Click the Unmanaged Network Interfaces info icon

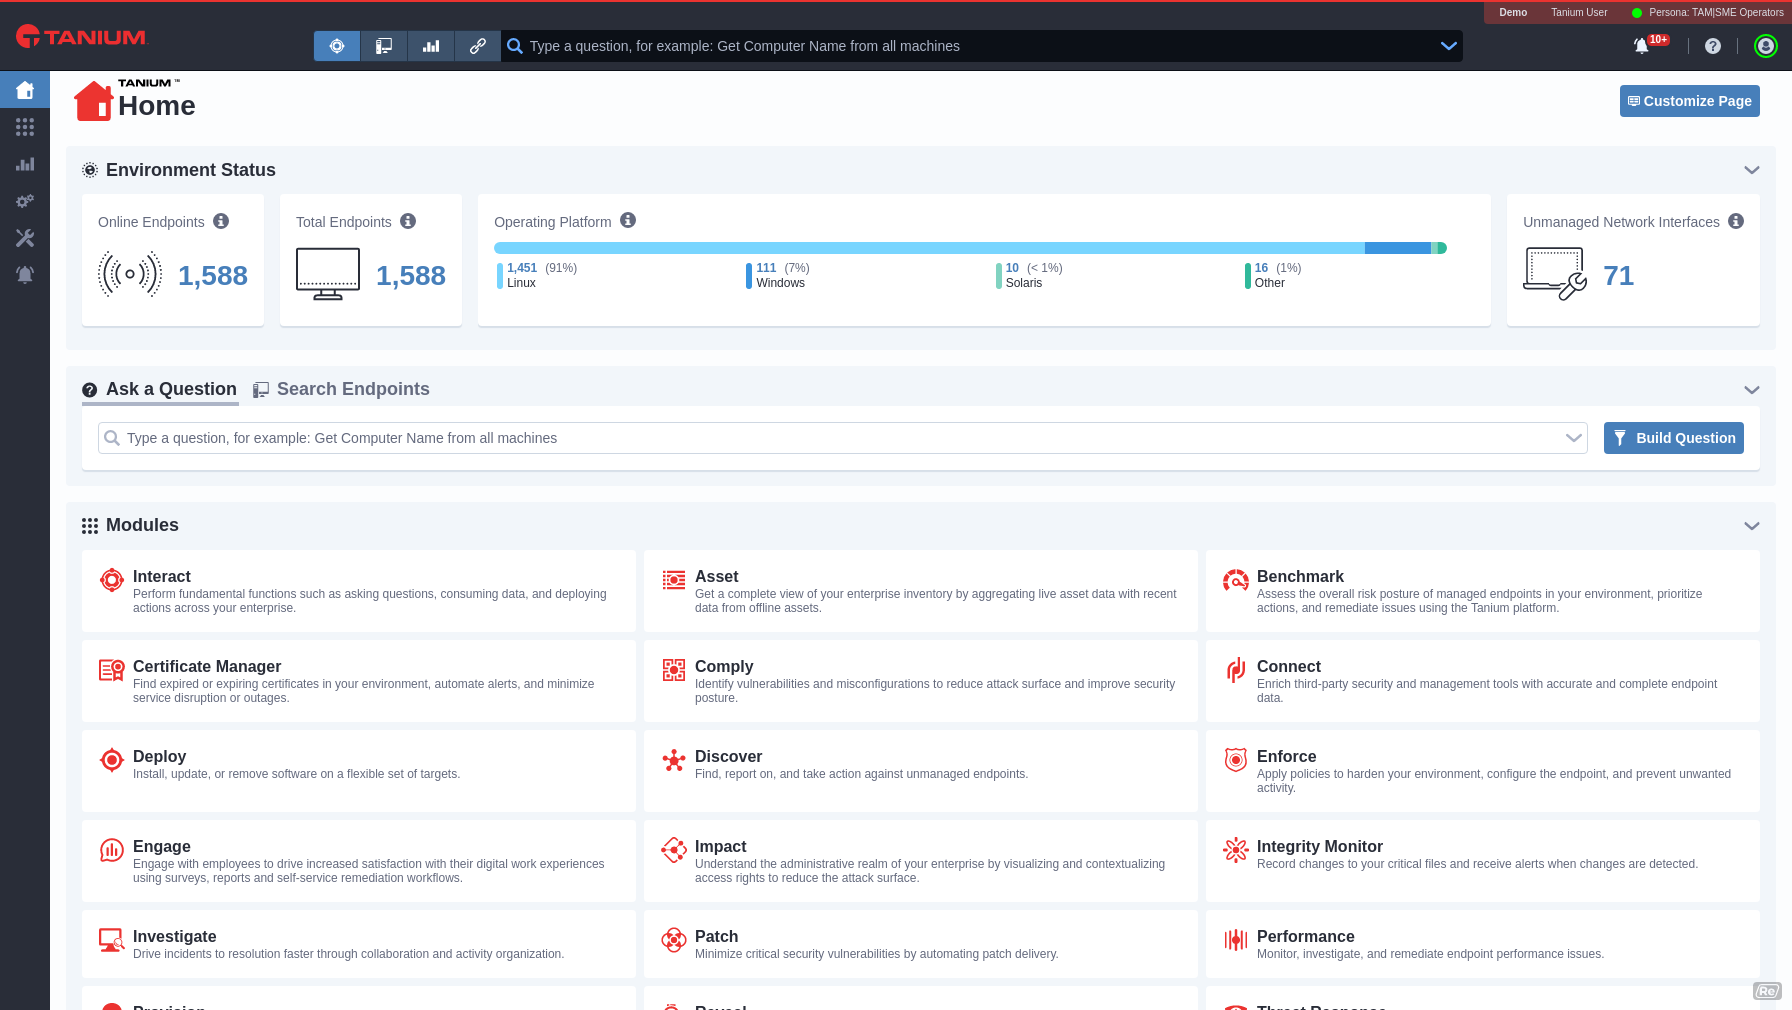coord(1736,221)
